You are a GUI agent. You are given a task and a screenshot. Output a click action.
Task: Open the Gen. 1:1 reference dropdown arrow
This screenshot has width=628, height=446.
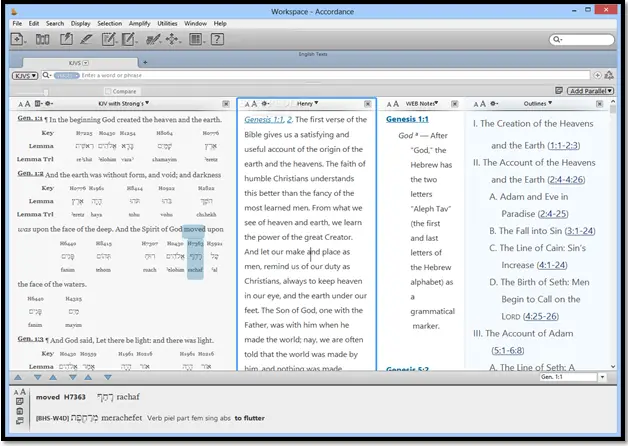click(602, 377)
